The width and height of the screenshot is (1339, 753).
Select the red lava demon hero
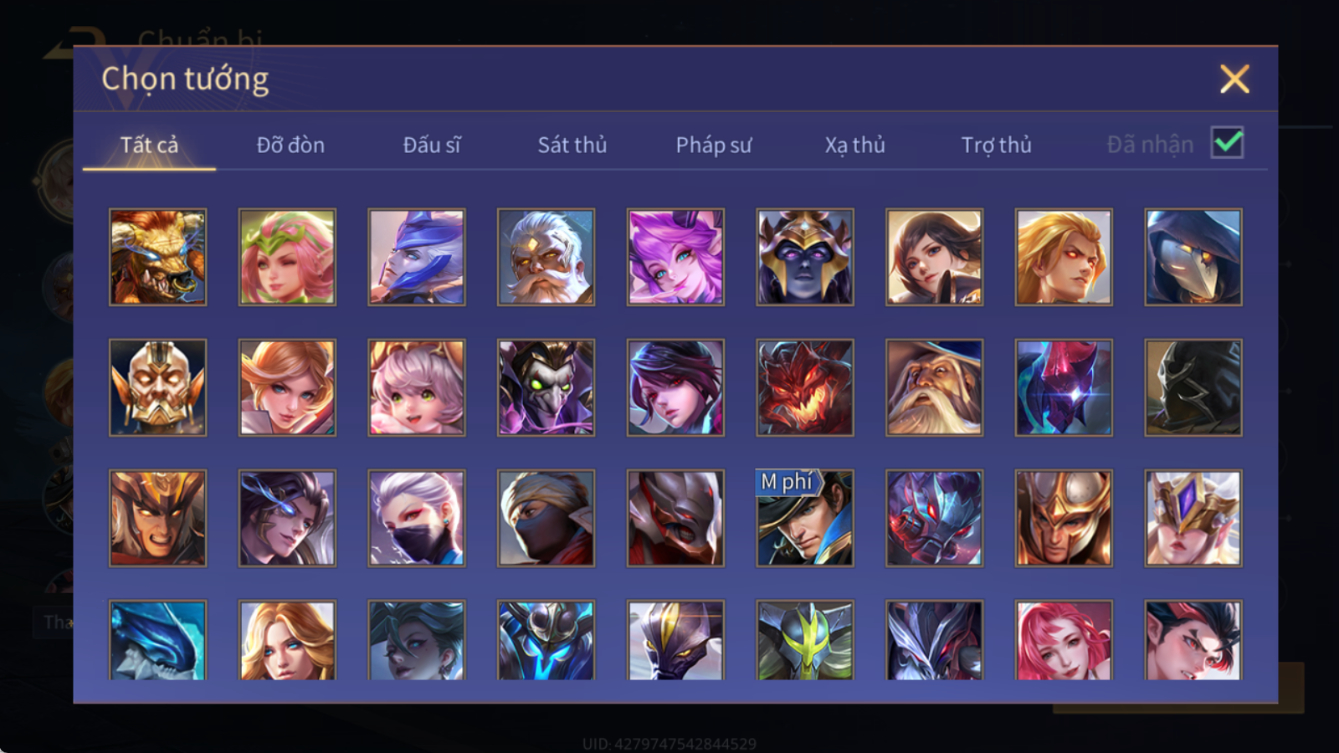point(805,388)
